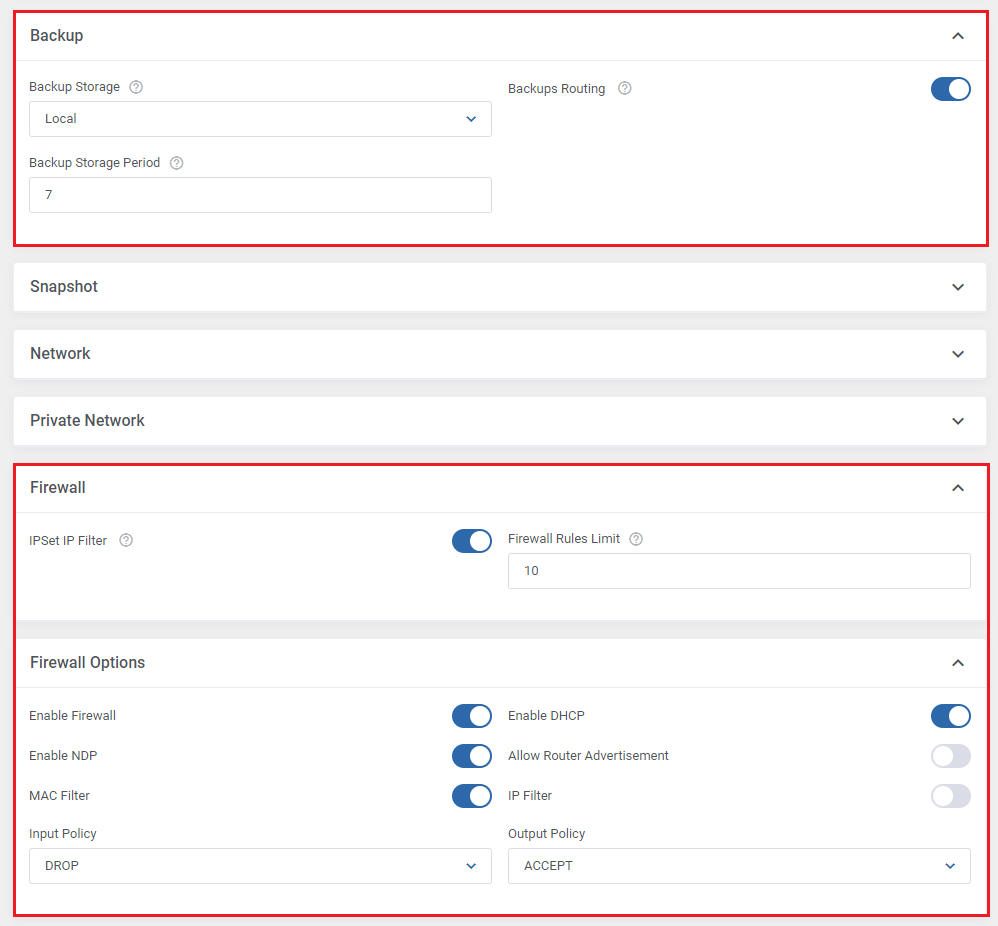The width and height of the screenshot is (998, 926).
Task: Collapse the Firewall Options section chevron
Action: pyautogui.click(x=958, y=663)
